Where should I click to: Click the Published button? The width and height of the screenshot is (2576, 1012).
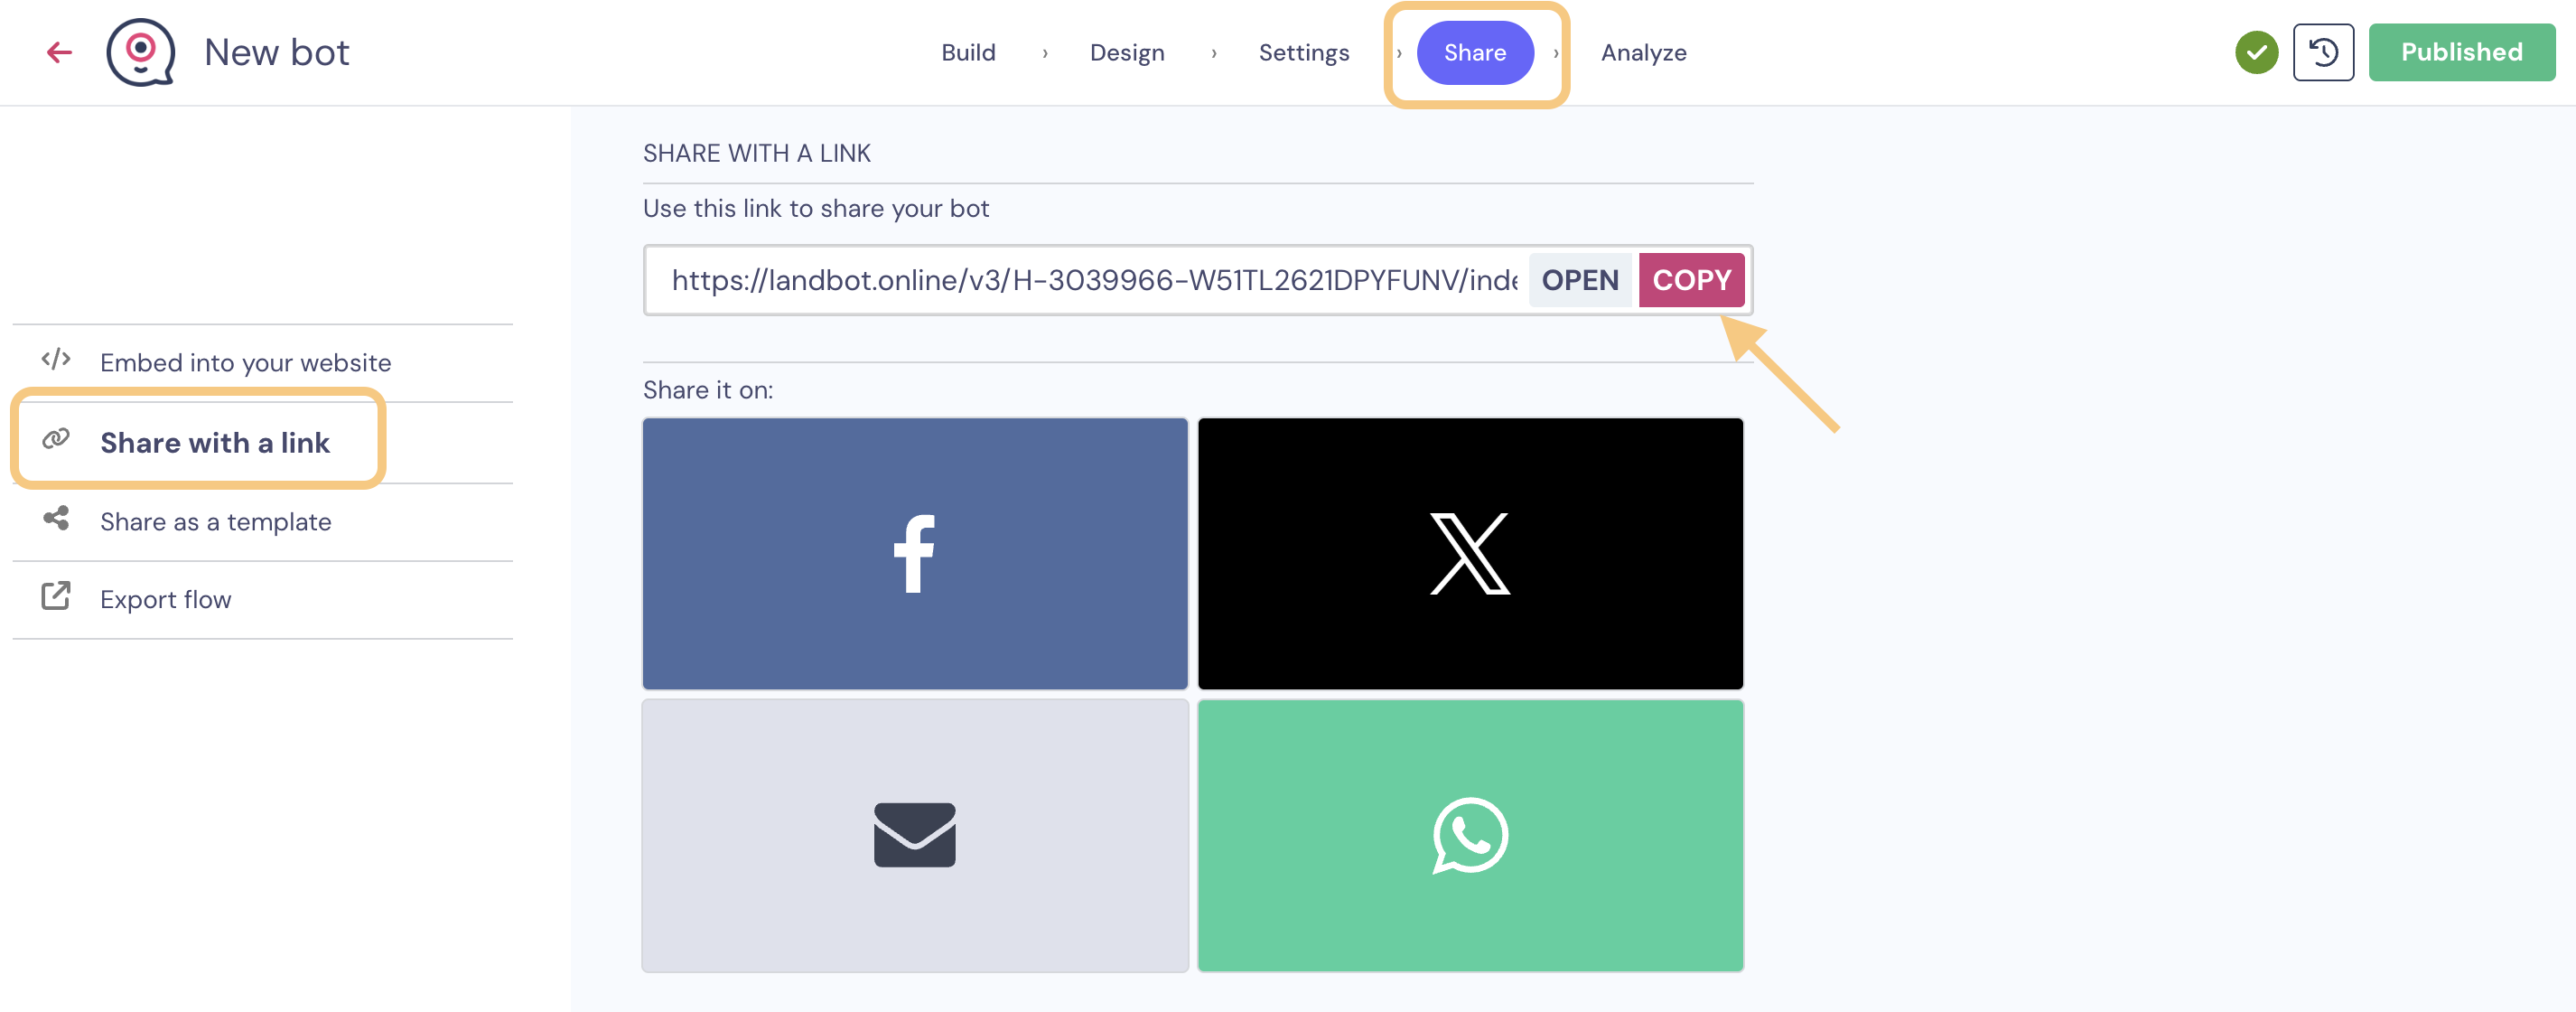[2461, 52]
